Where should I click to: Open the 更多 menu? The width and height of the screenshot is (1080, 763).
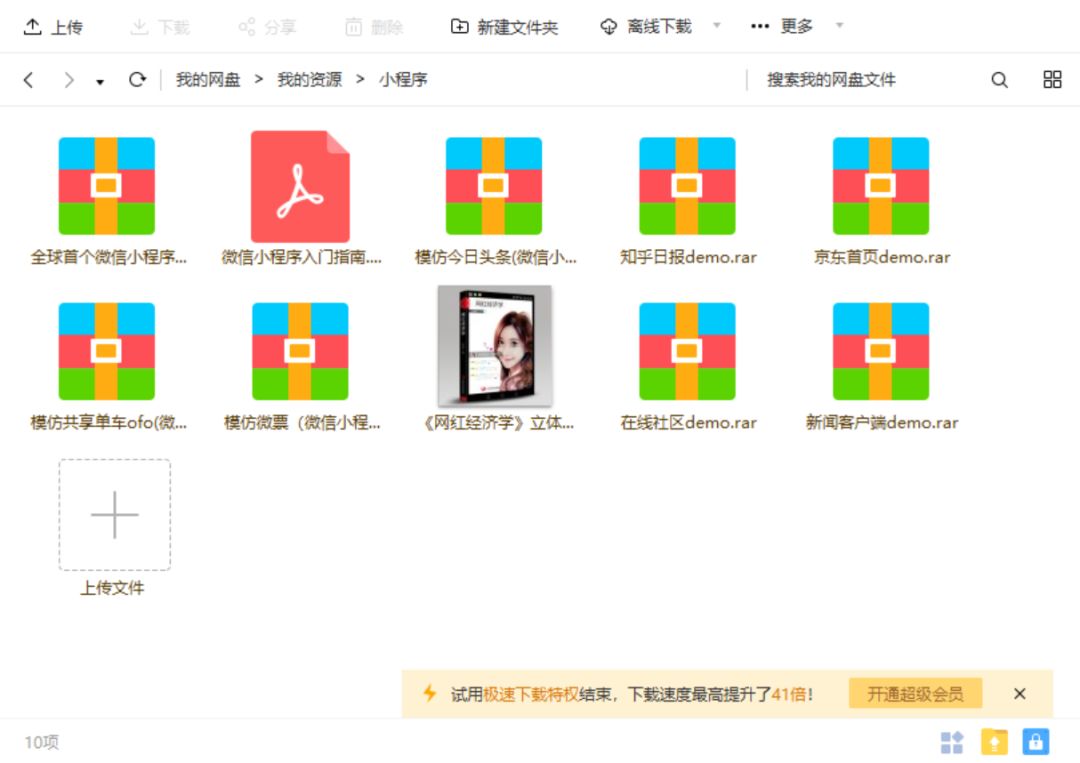(782, 26)
